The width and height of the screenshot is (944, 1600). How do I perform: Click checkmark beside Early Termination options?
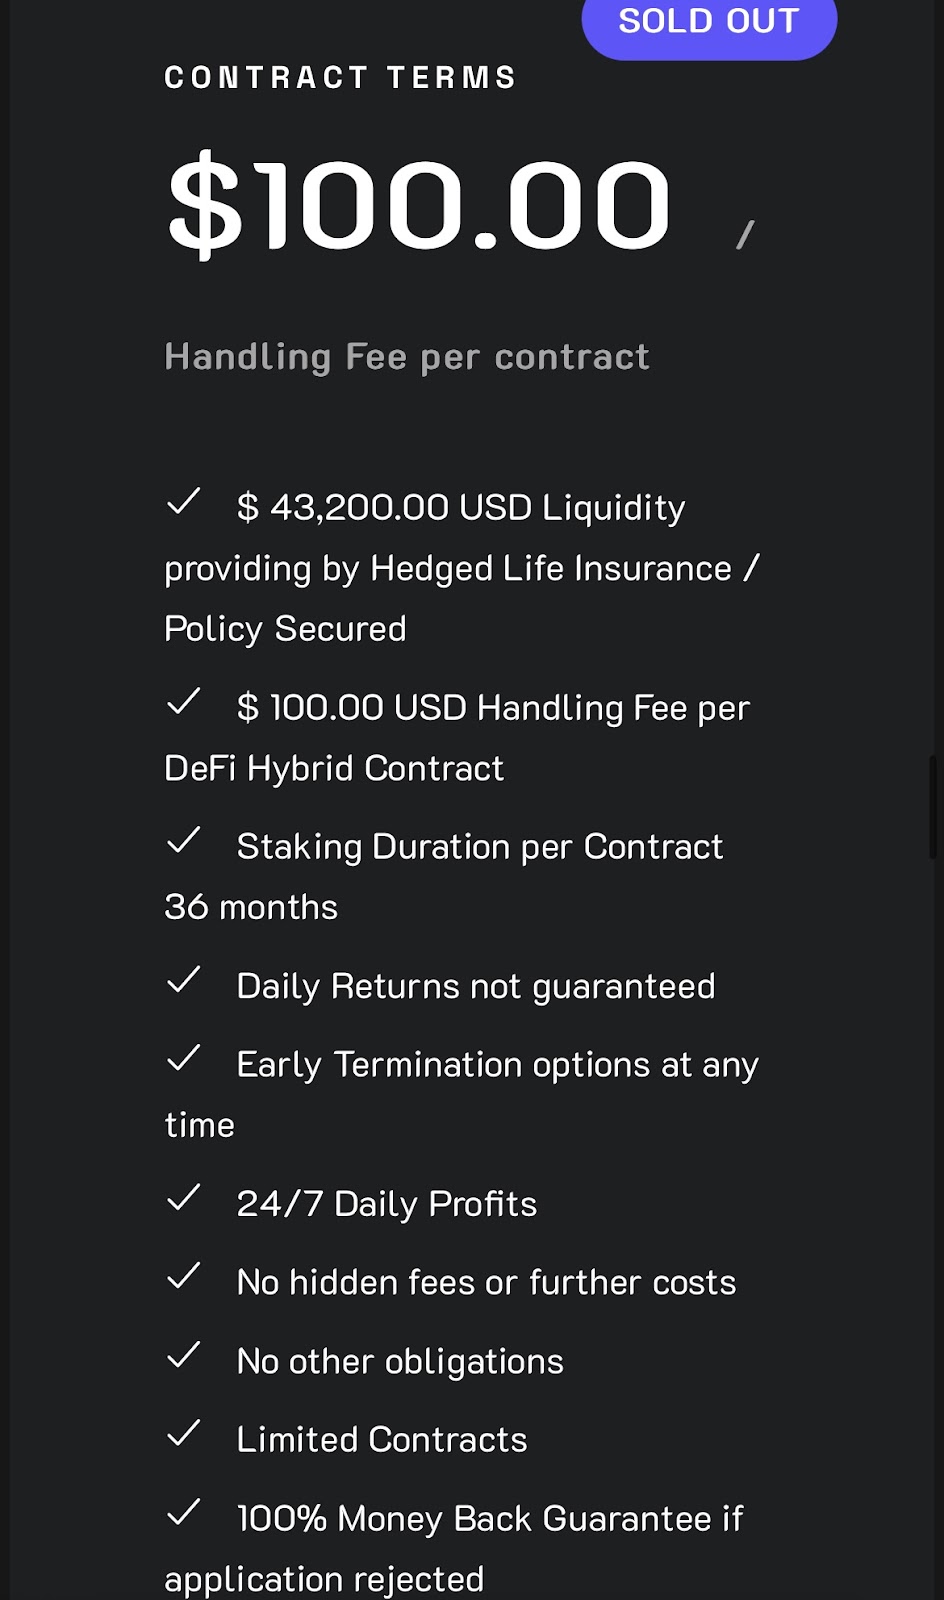coord(184,1058)
